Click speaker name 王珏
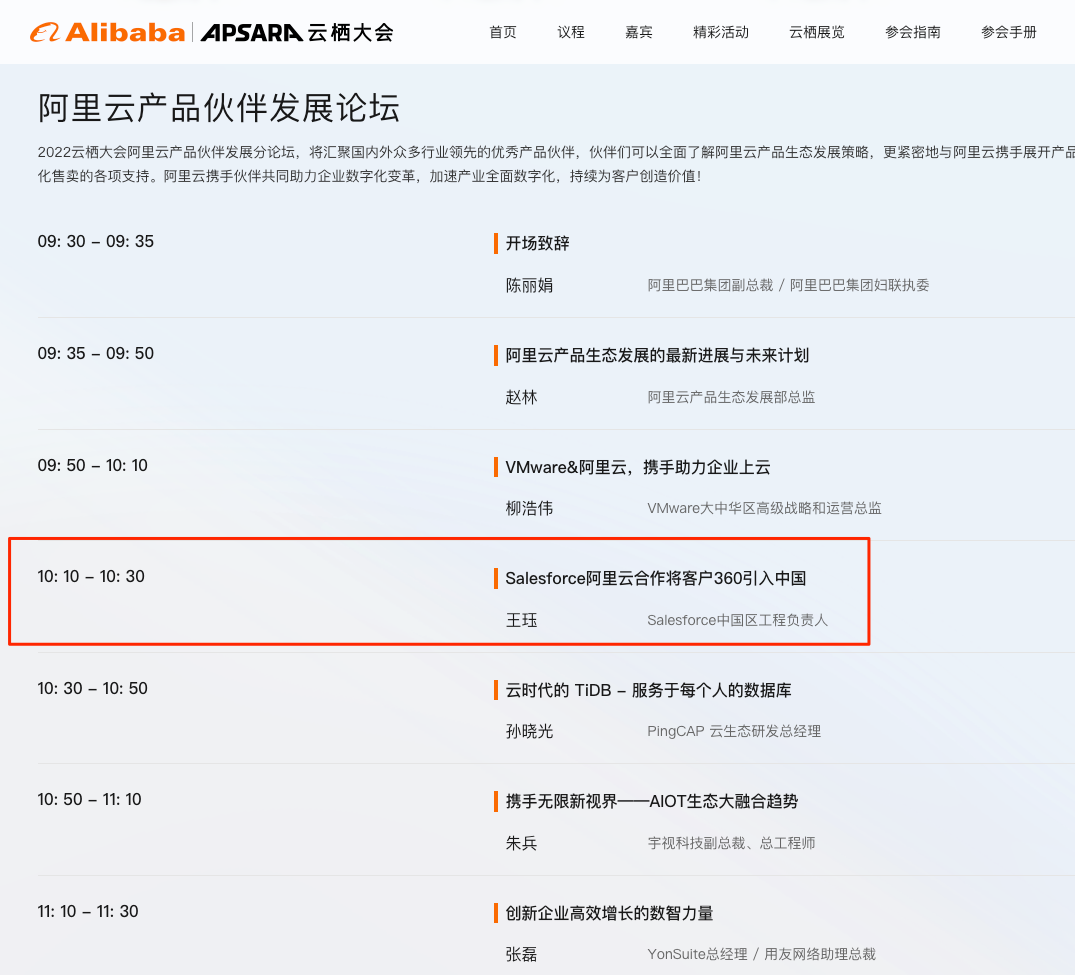This screenshot has height=975, width=1075. coord(521,620)
